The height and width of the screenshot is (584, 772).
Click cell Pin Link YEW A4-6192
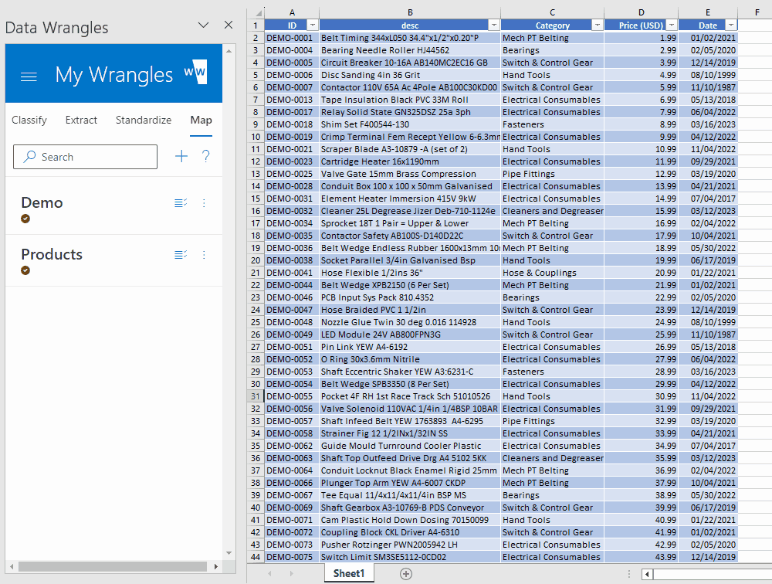[410, 347]
